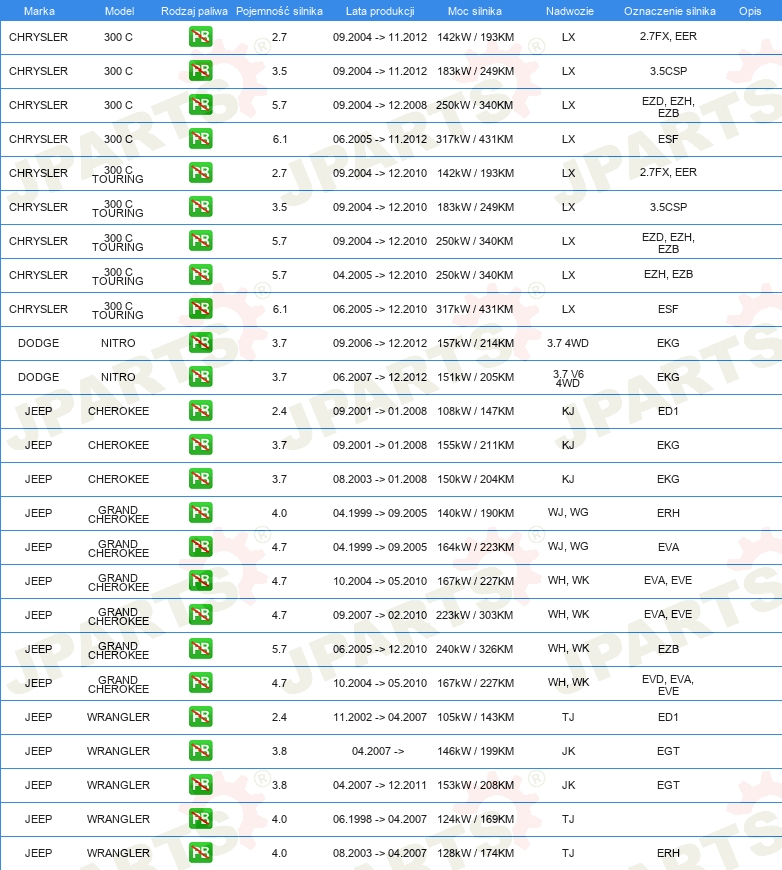Click engine code EVA in Grand Cherokee 164kW row
782x870 pixels.
(x=668, y=547)
